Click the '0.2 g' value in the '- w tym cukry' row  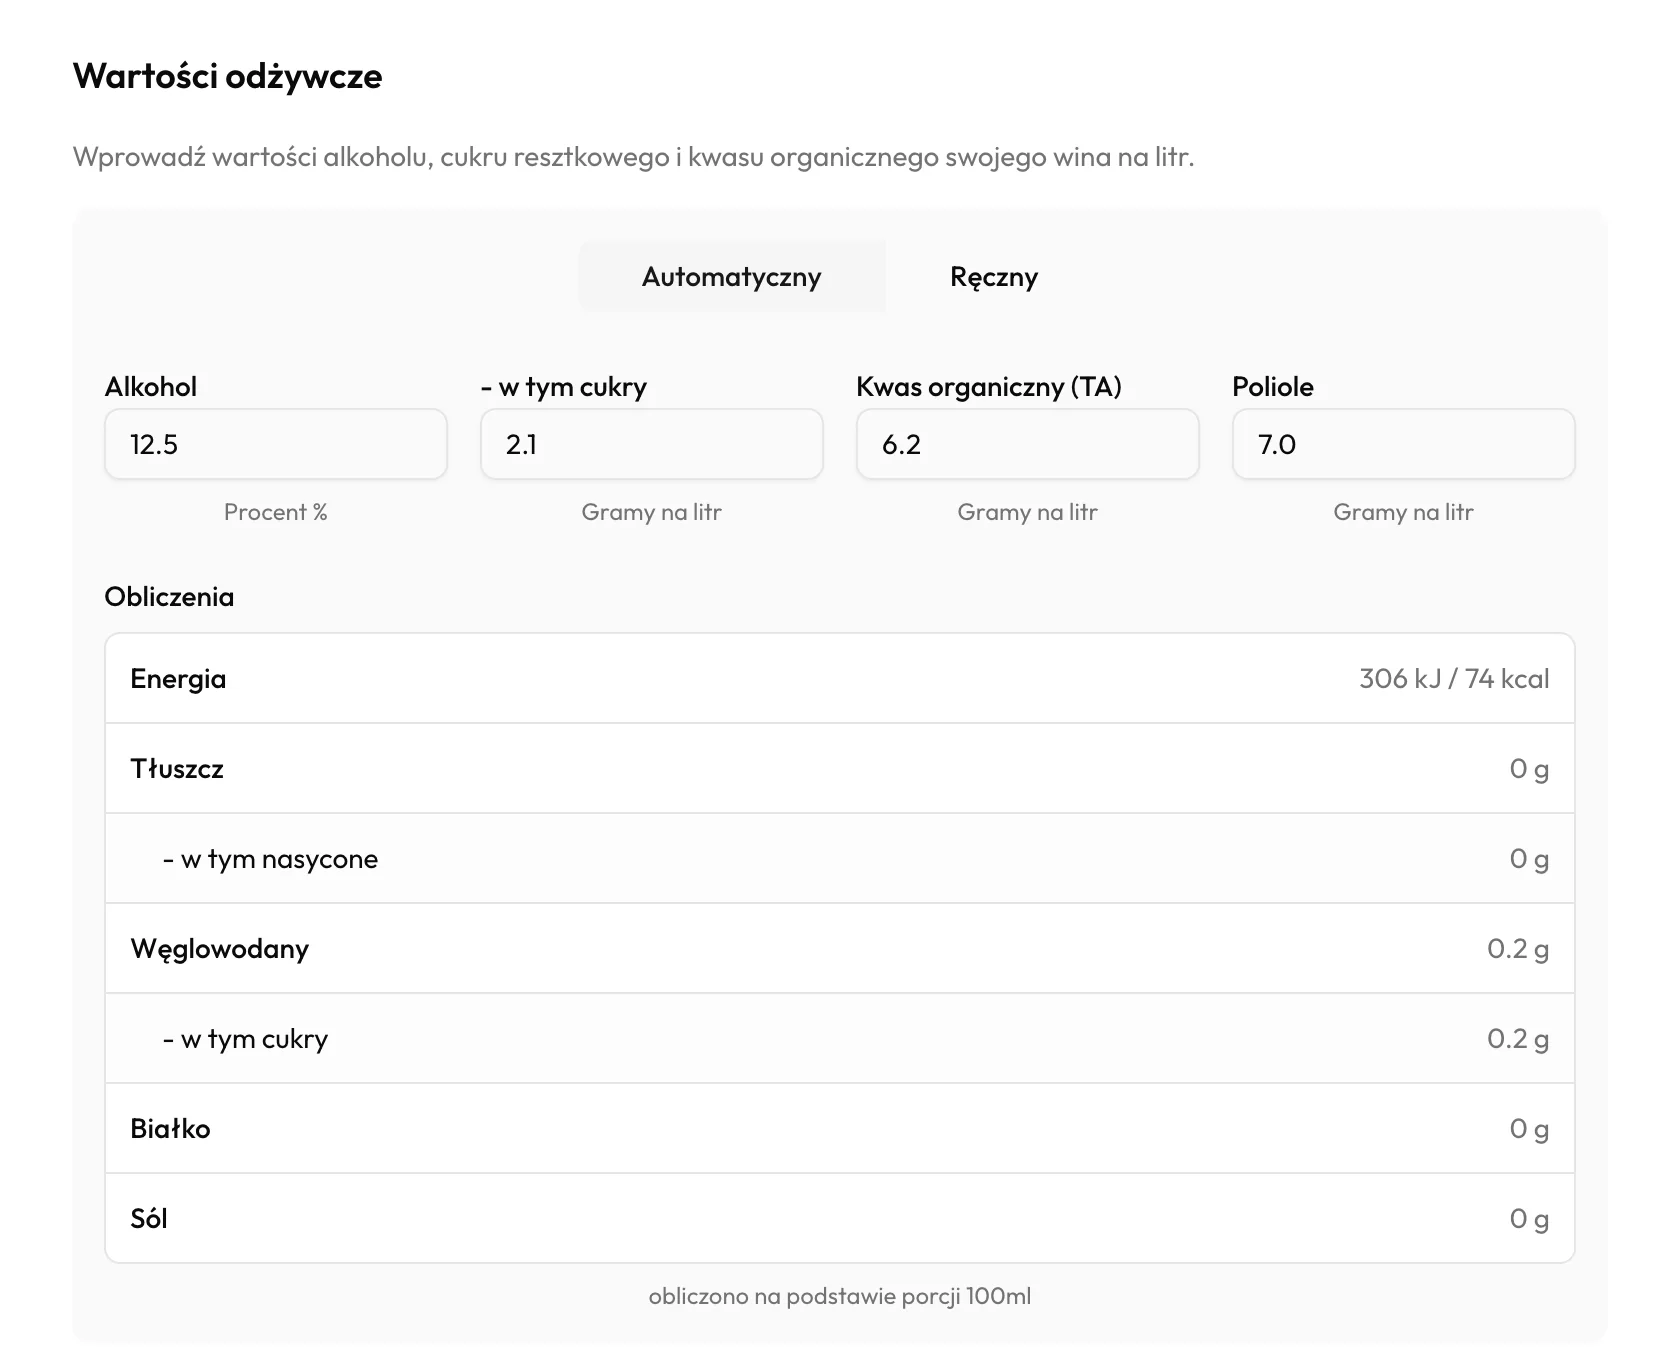[1518, 1039]
